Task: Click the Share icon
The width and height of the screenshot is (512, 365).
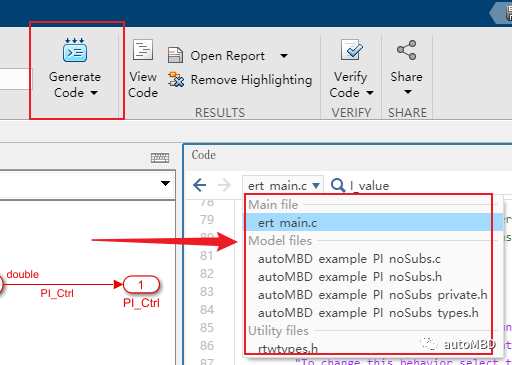Action: click(406, 50)
